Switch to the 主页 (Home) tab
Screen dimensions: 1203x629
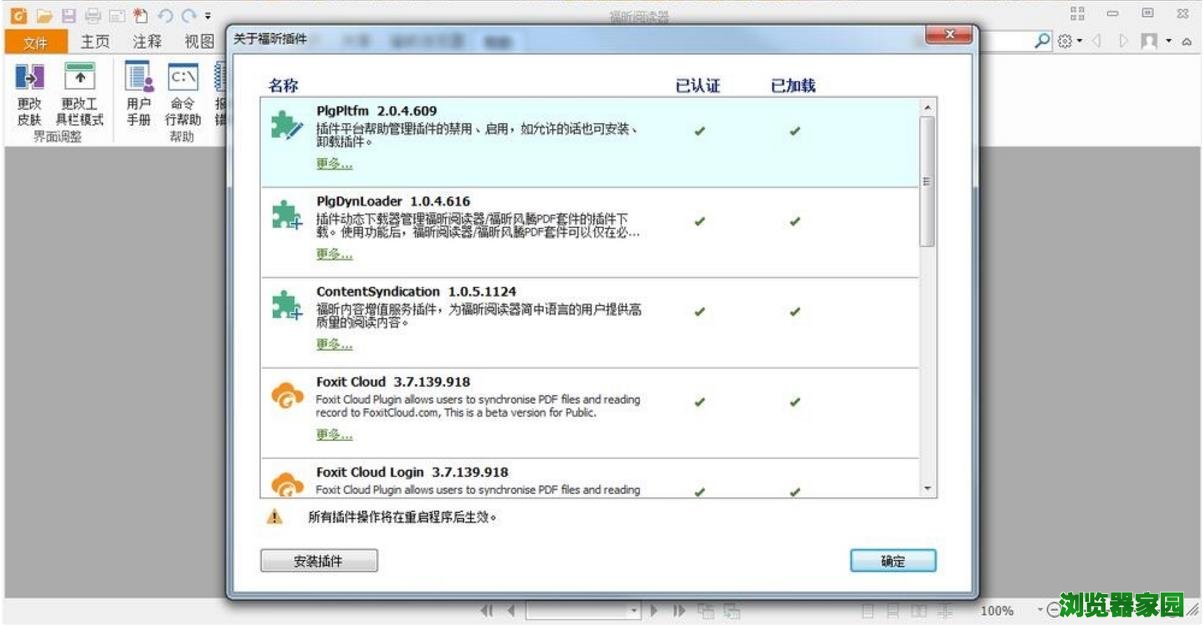(95, 42)
